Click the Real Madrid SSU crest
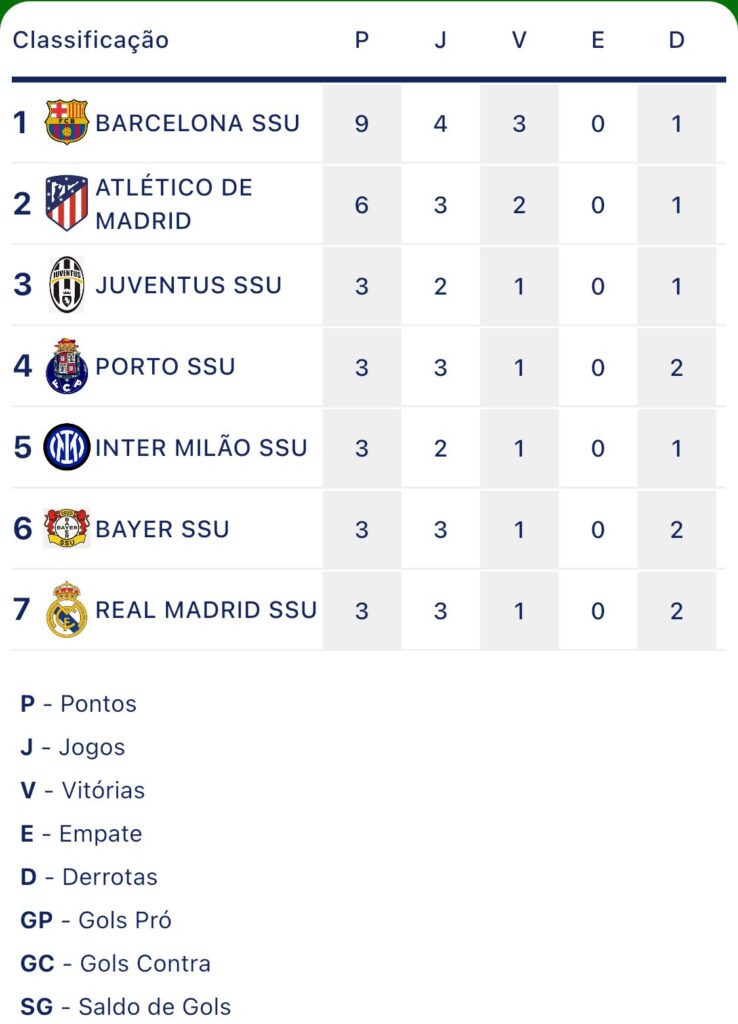The width and height of the screenshot is (738, 1024). [67, 609]
